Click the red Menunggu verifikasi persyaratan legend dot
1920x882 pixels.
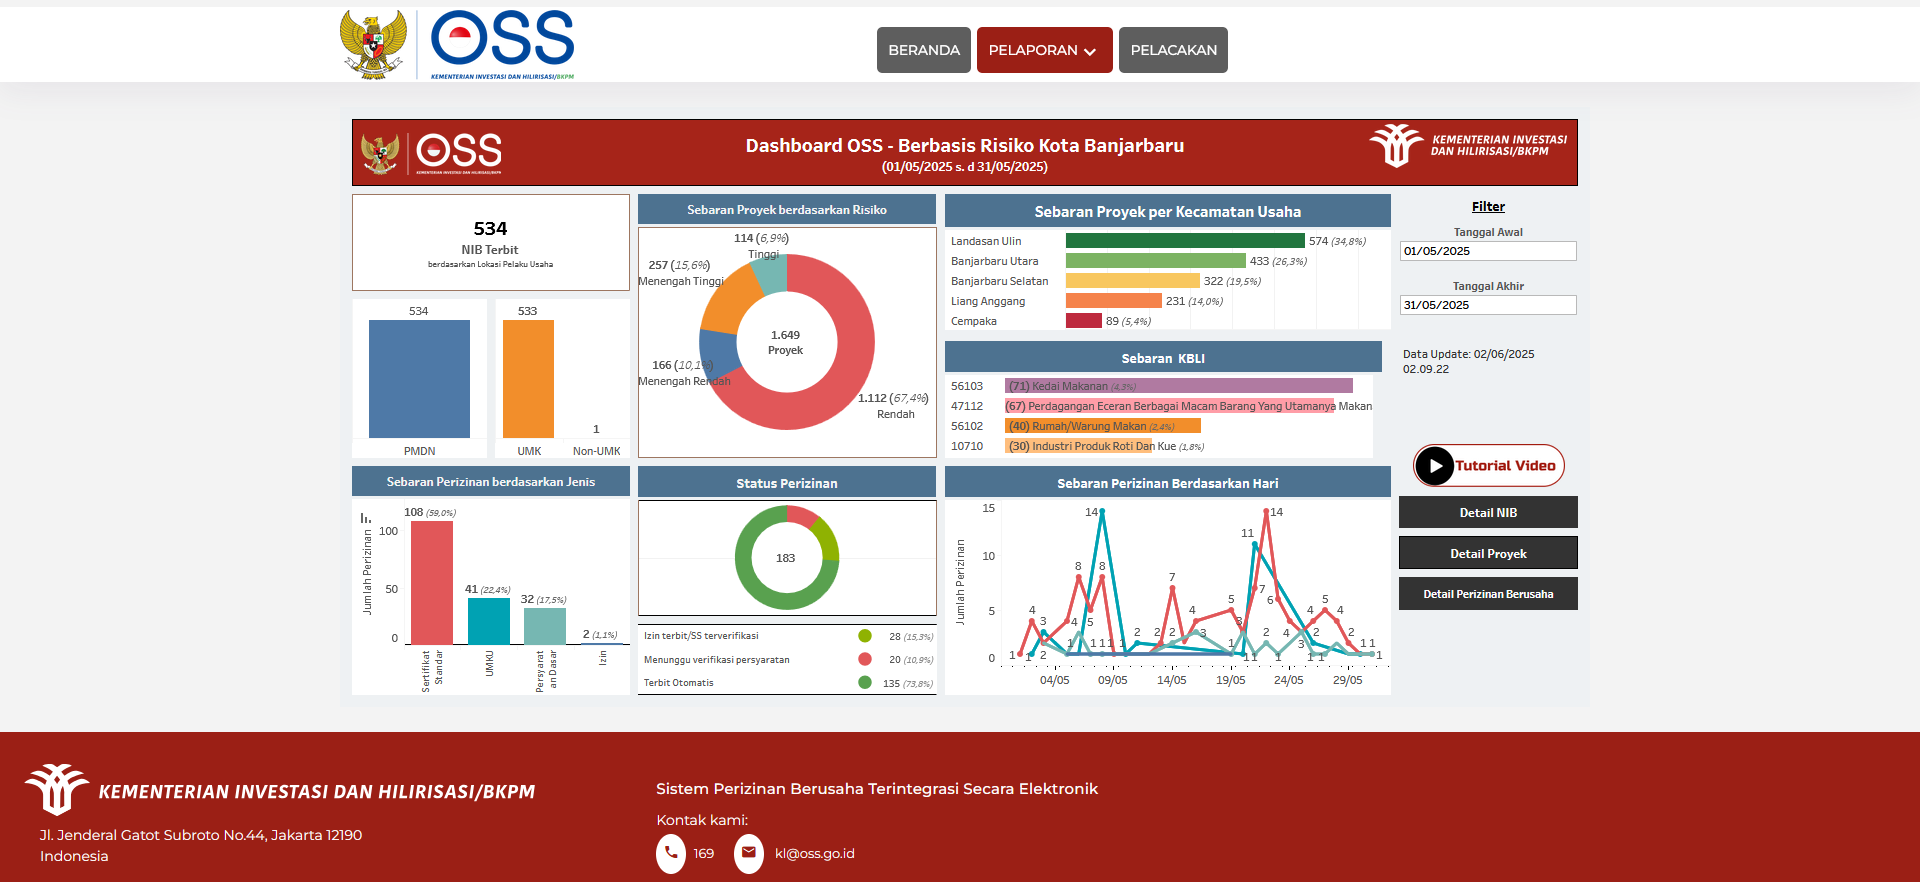pos(865,659)
